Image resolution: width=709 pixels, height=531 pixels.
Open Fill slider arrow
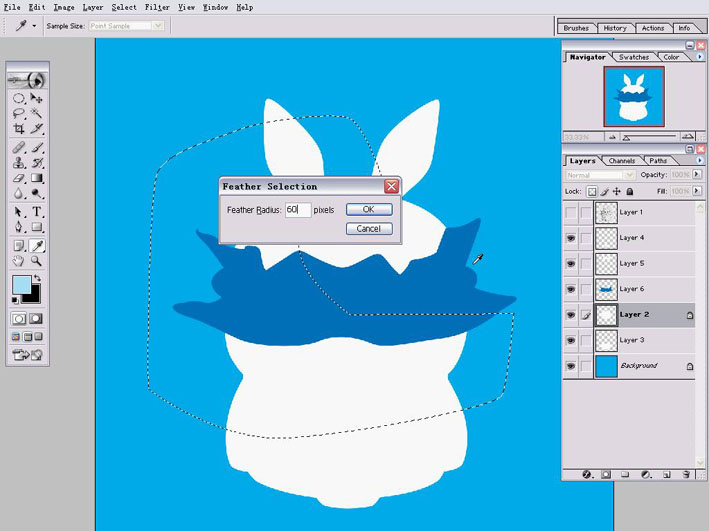click(x=697, y=191)
